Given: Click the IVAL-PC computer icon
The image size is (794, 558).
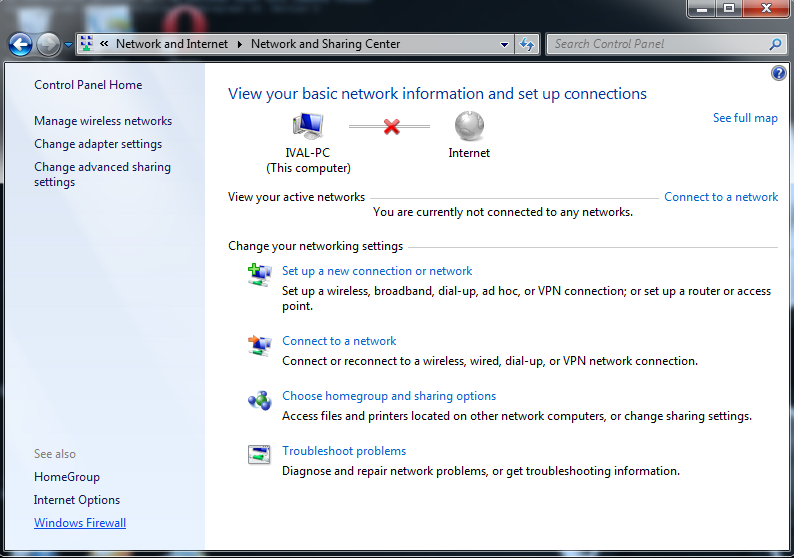Looking at the screenshot, I should tap(308, 126).
